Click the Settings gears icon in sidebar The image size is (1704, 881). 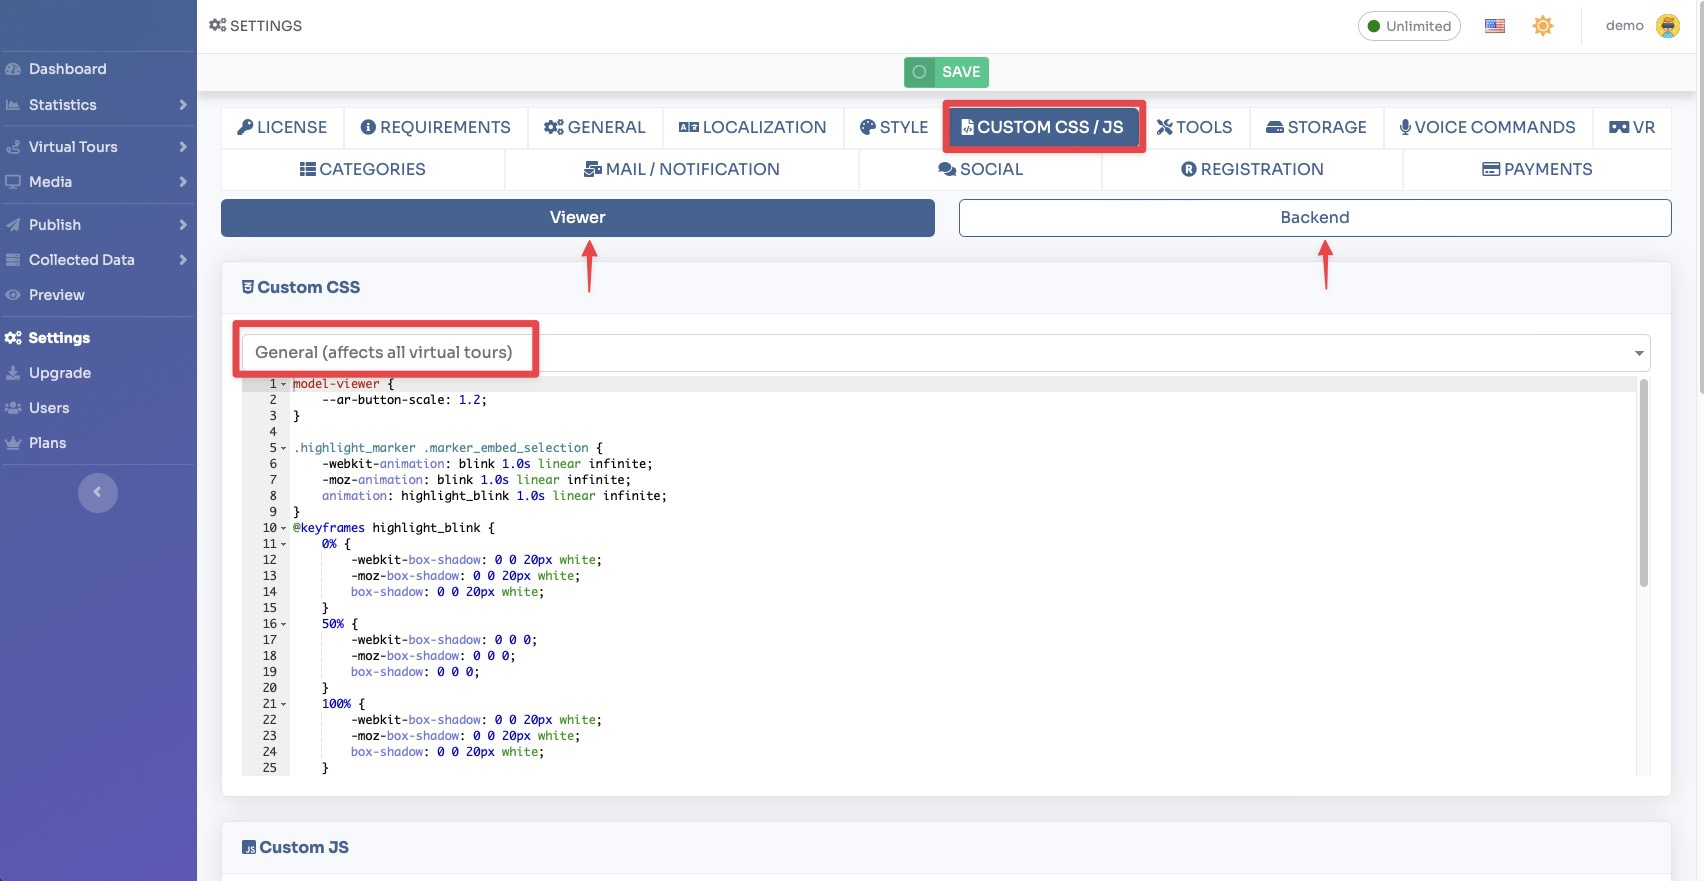point(13,338)
